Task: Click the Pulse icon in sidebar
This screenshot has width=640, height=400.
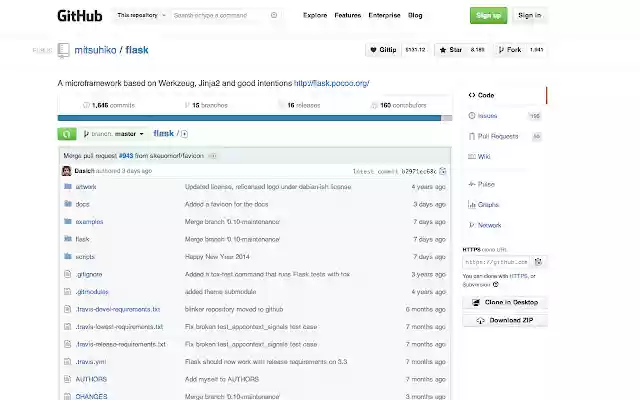Action: pos(472,184)
